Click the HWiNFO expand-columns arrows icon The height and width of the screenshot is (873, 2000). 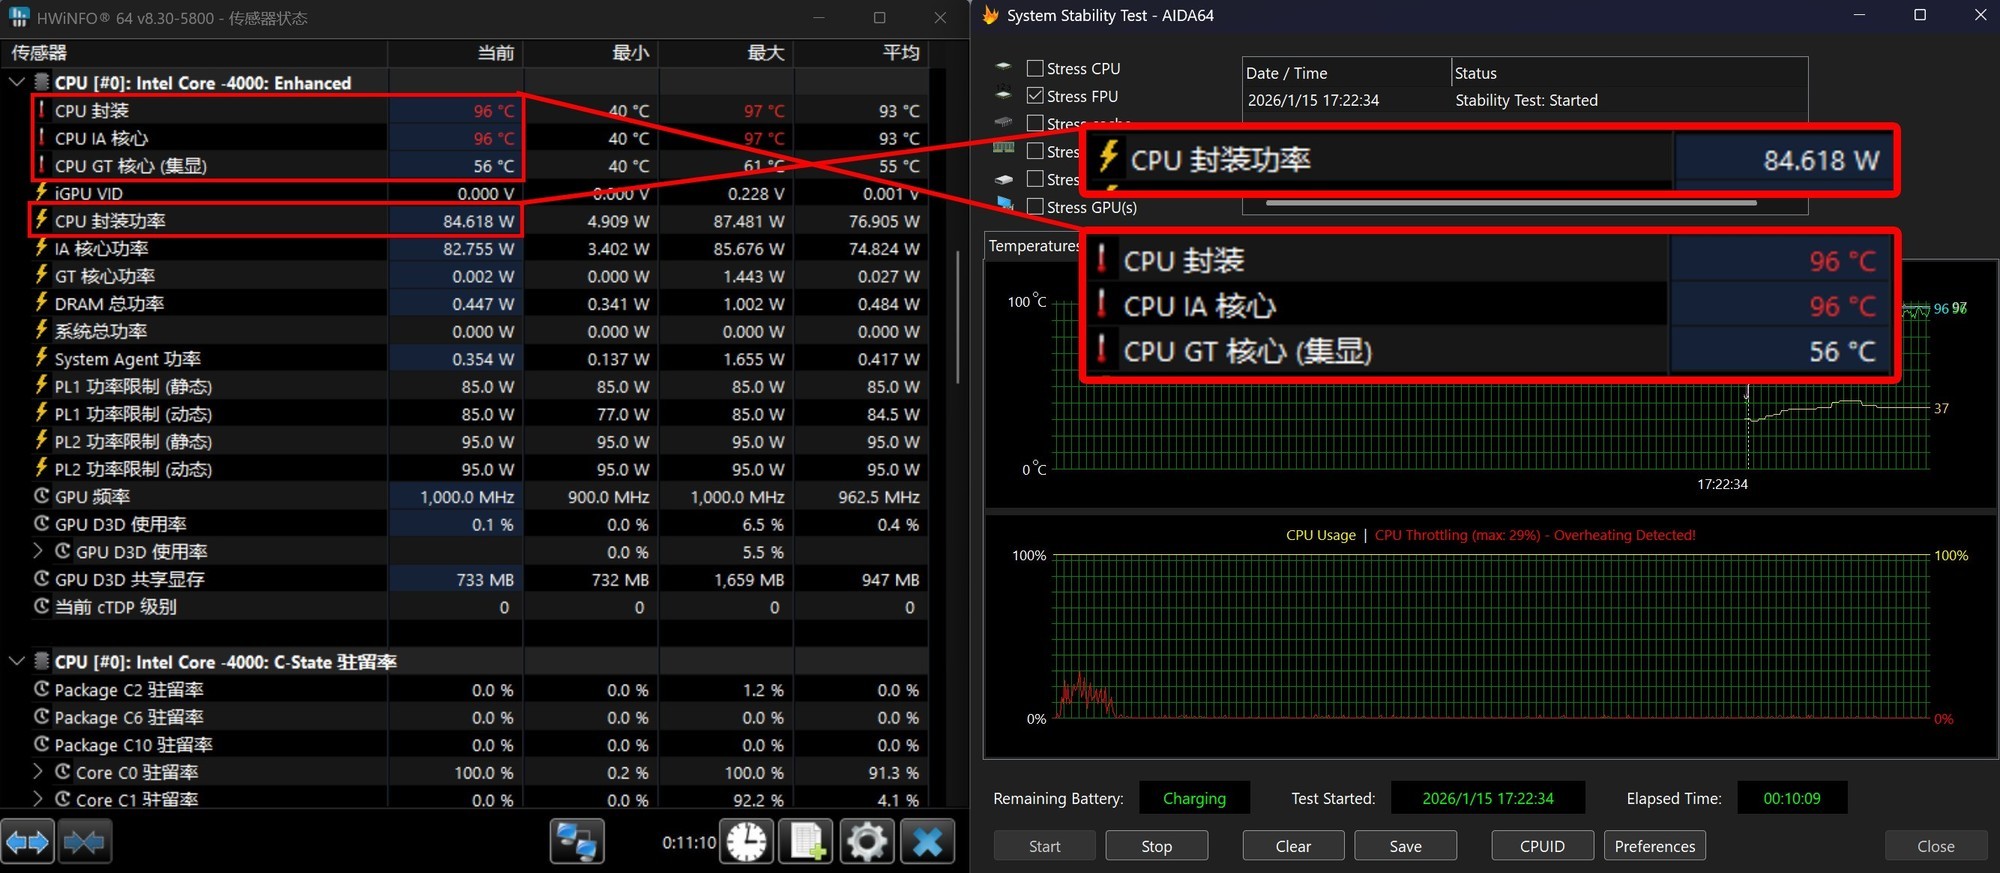tap(27, 842)
